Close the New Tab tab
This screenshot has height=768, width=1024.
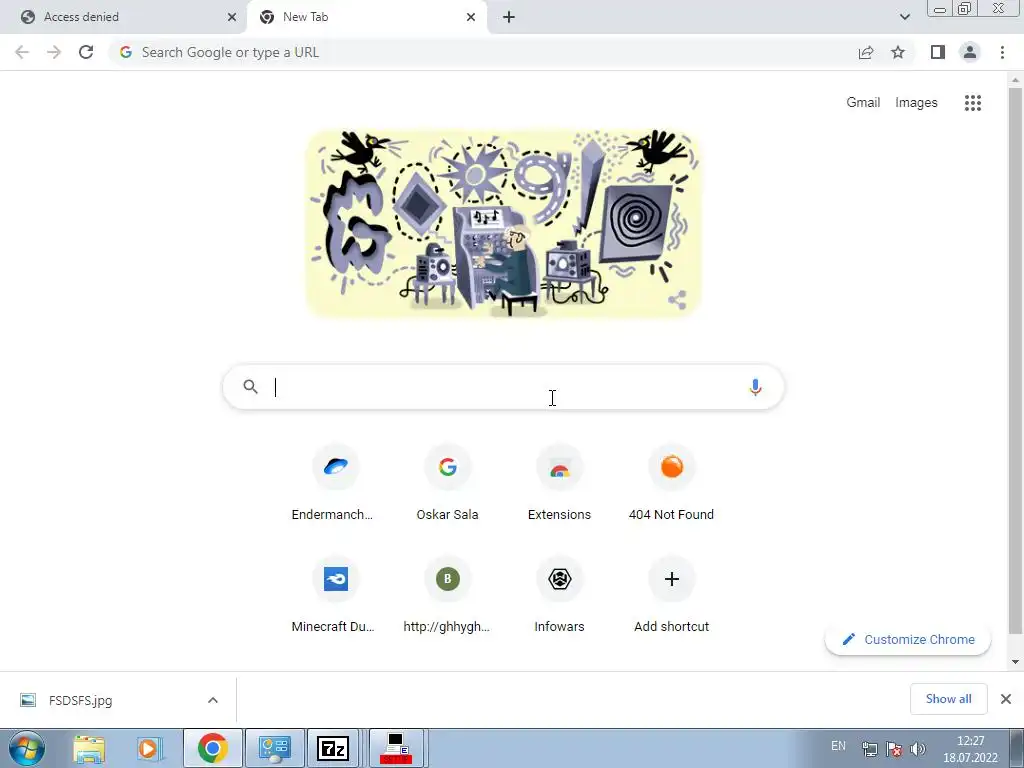pyautogui.click(x=471, y=17)
